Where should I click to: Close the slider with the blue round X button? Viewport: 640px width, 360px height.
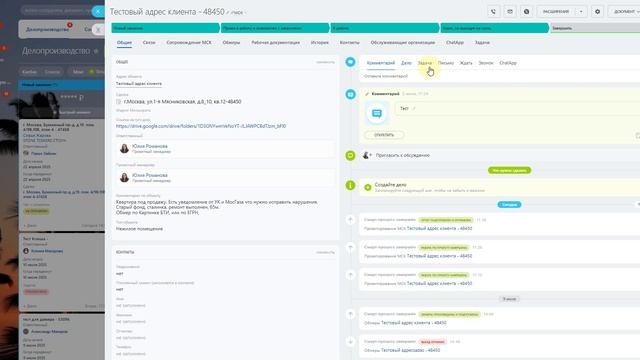pyautogui.click(x=98, y=11)
